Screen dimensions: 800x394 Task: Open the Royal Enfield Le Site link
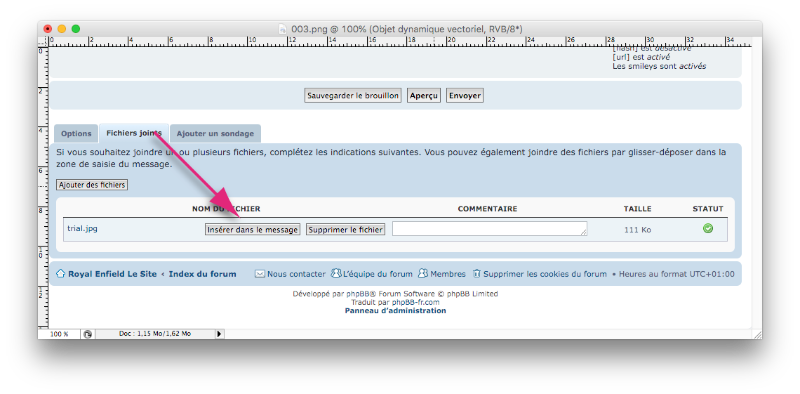112,274
